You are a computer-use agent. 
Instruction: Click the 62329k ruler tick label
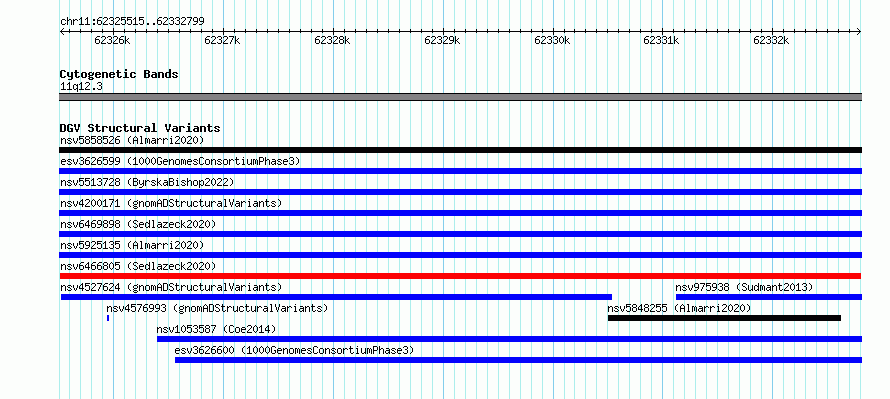click(x=443, y=40)
